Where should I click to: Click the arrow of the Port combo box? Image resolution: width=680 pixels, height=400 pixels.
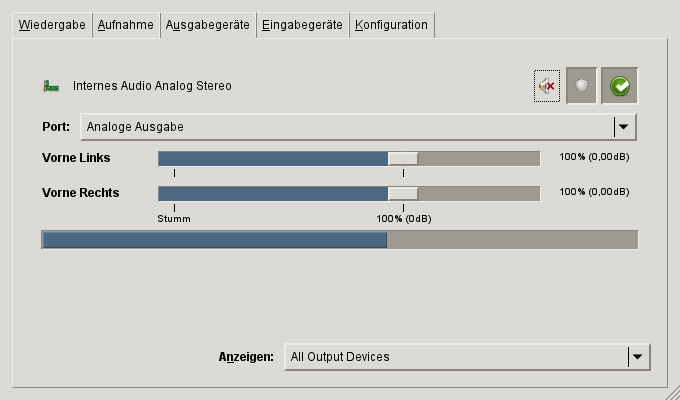click(624, 127)
